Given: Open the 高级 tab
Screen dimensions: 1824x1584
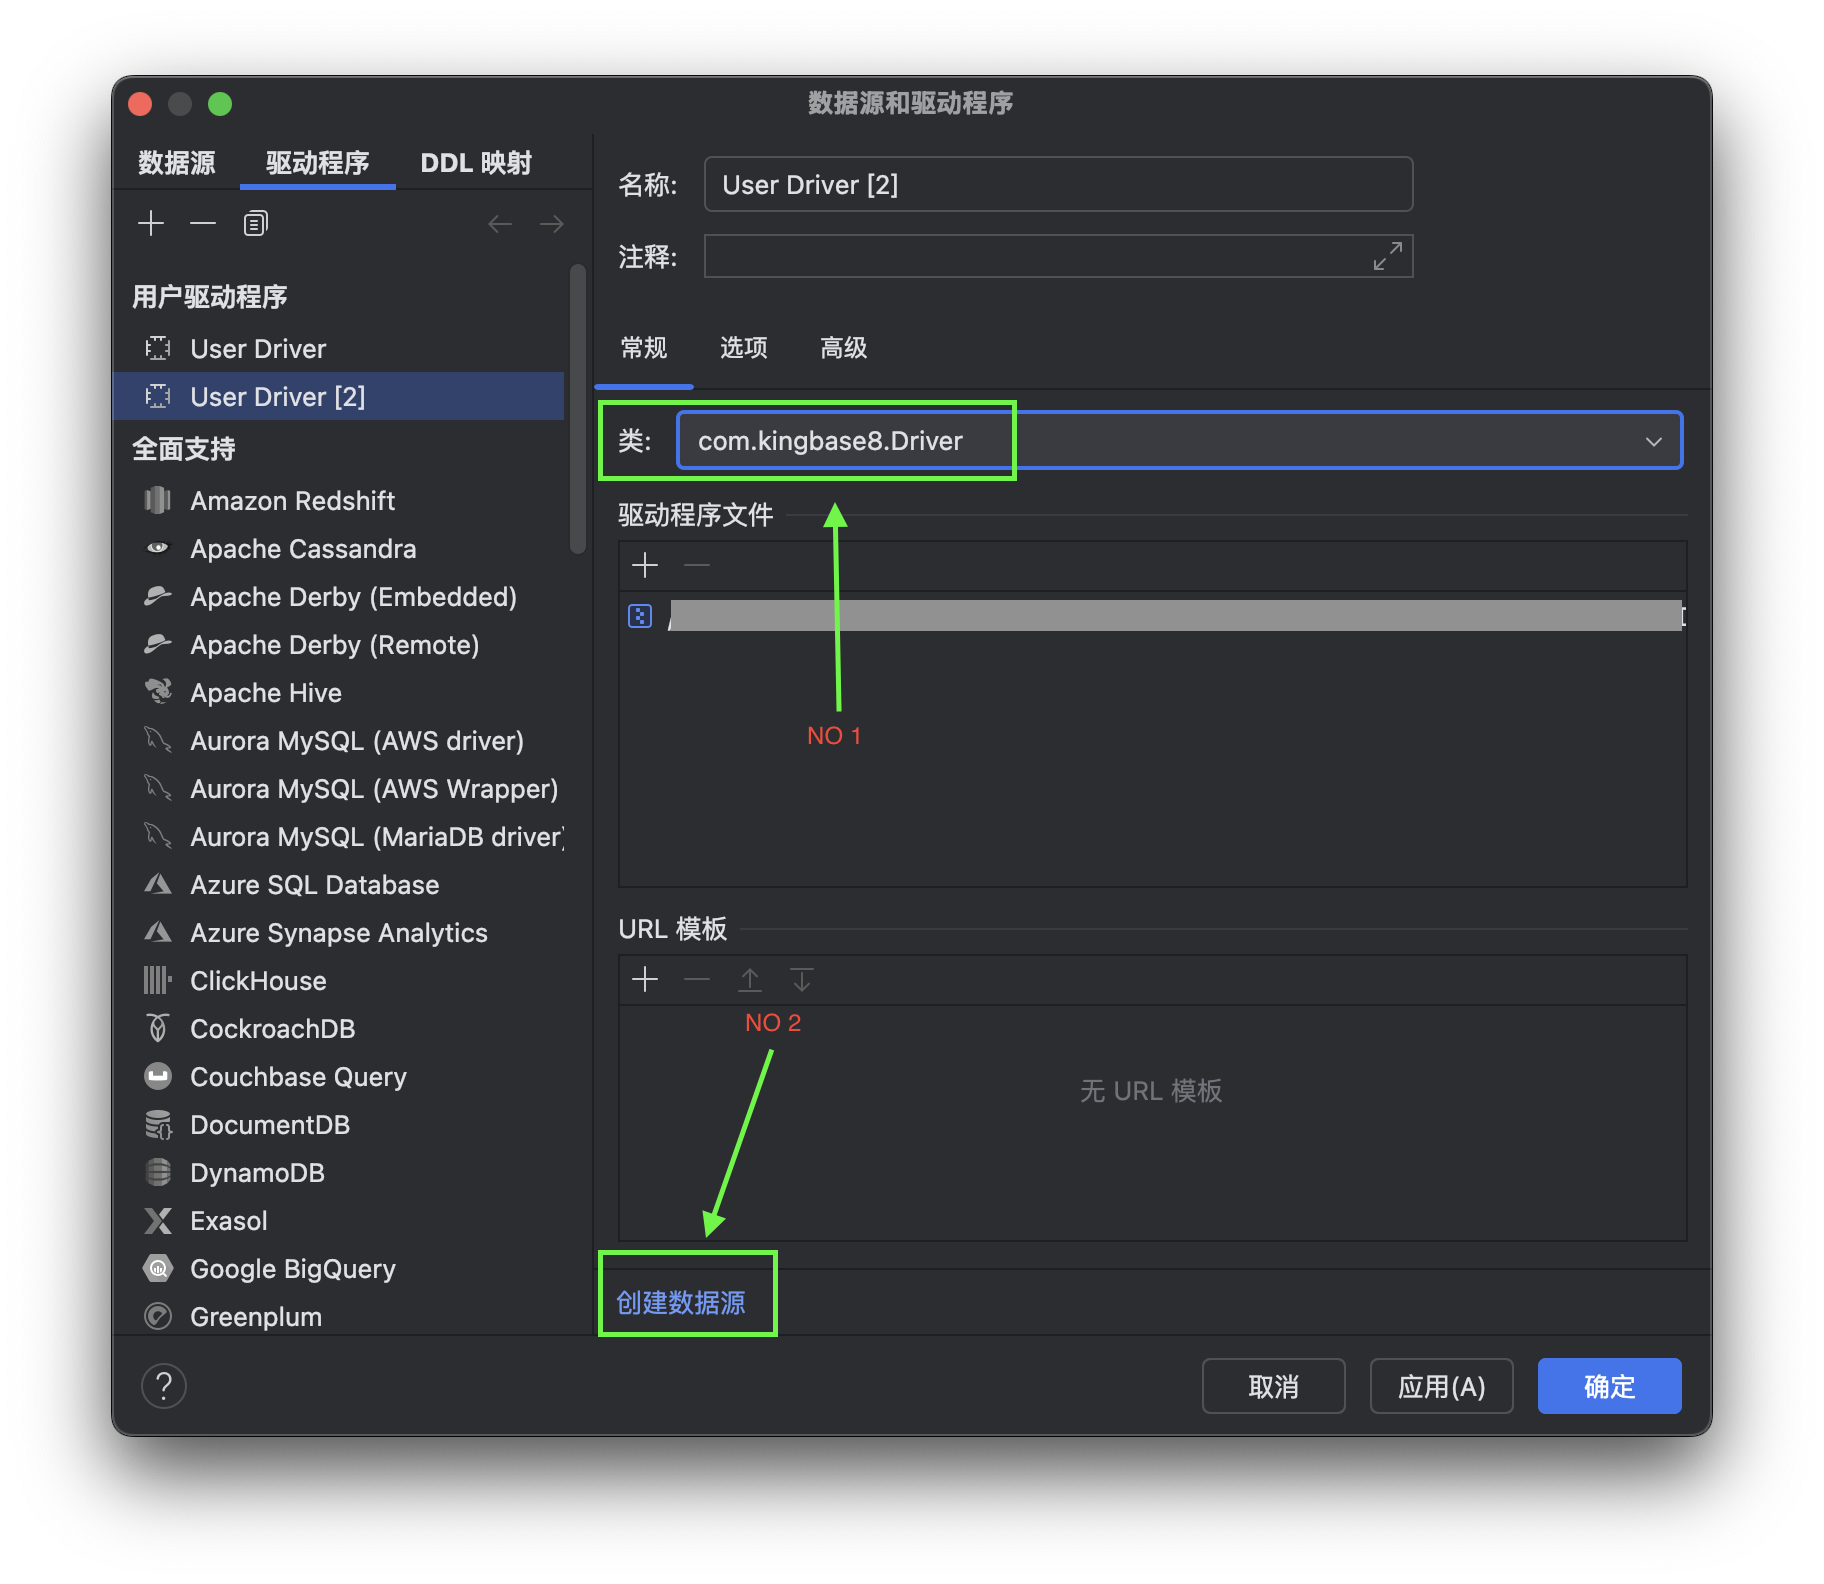Looking at the screenshot, I should pyautogui.click(x=841, y=348).
